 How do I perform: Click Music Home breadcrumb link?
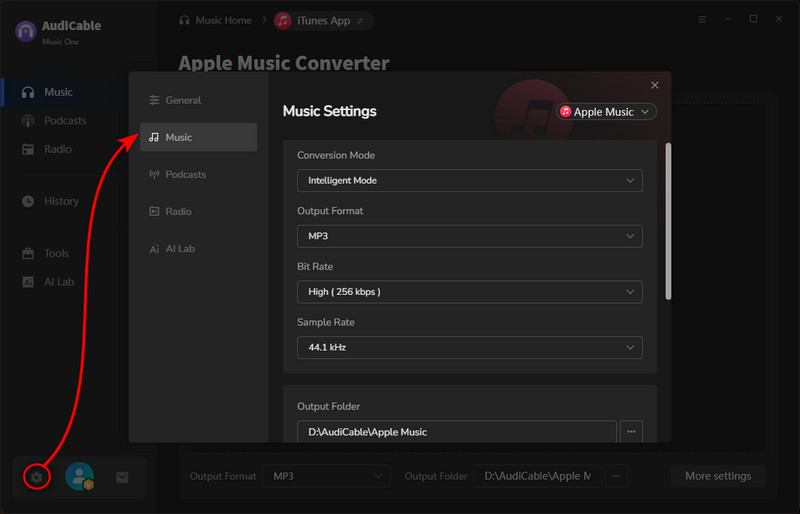coord(223,20)
